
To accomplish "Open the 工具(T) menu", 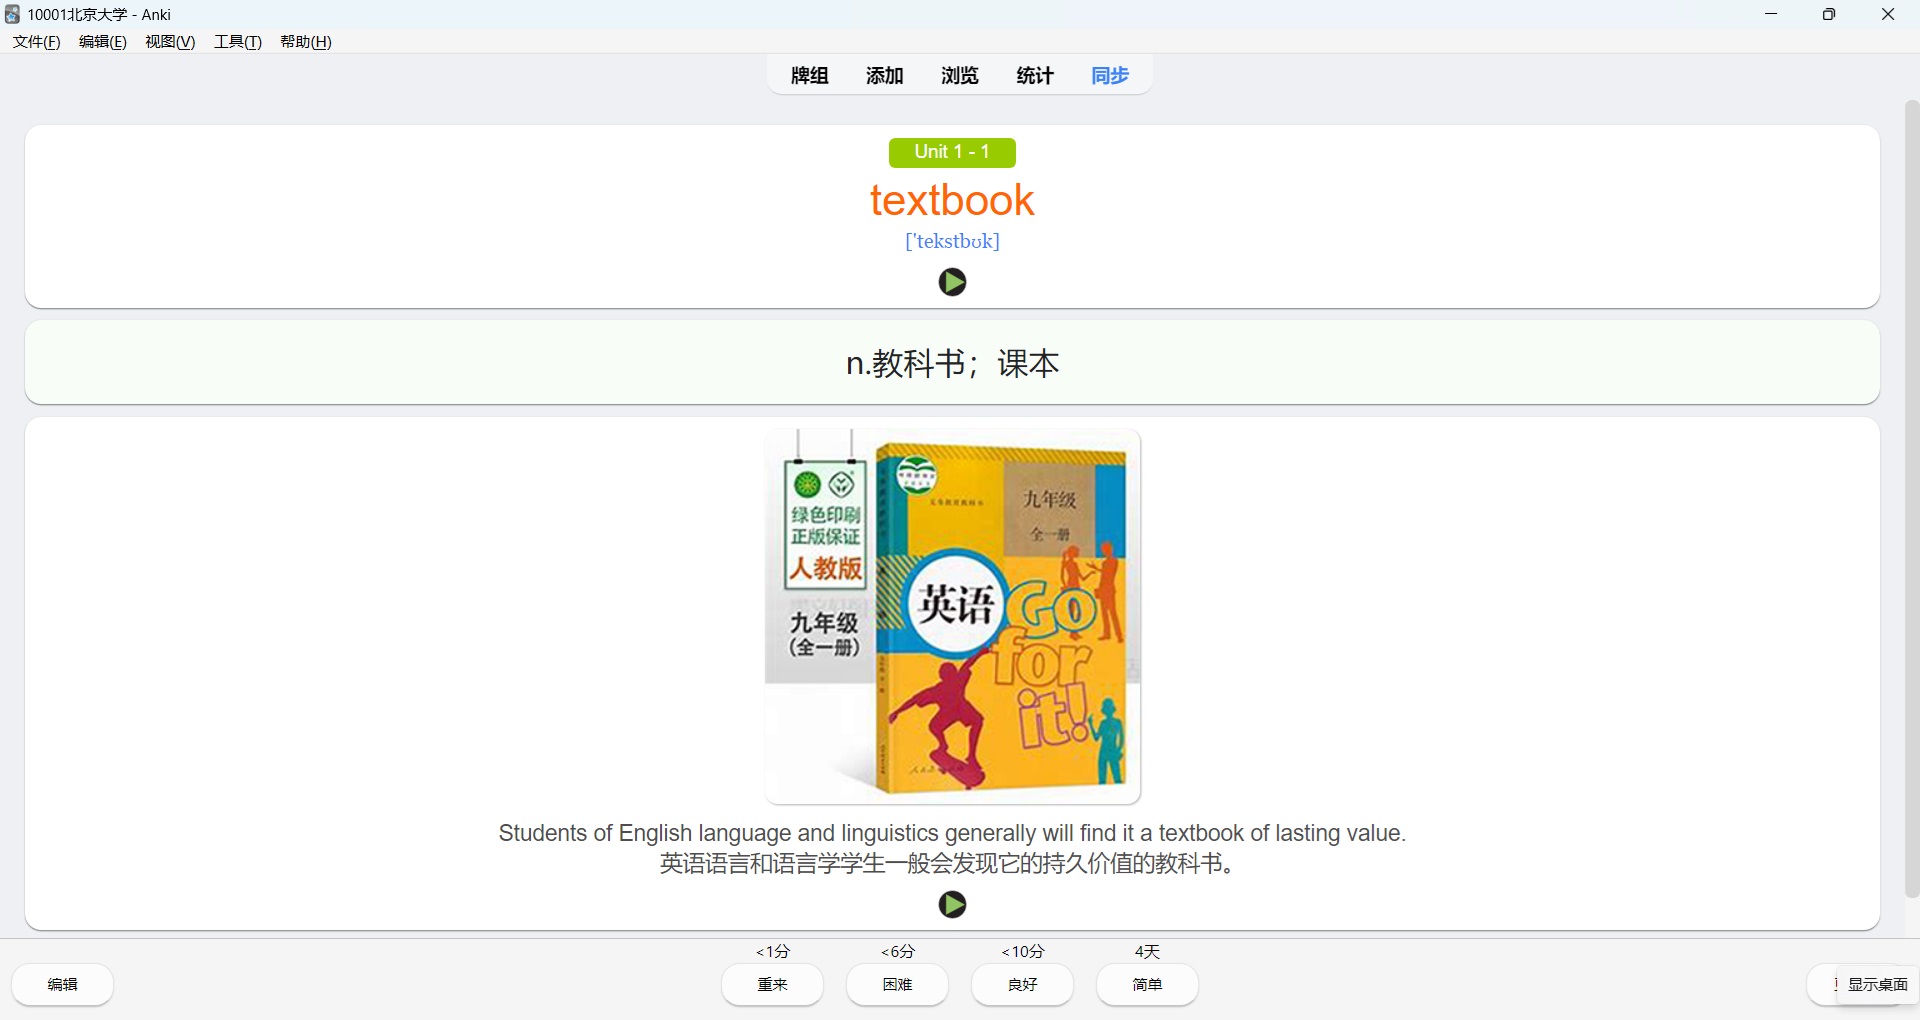I will tap(238, 42).
